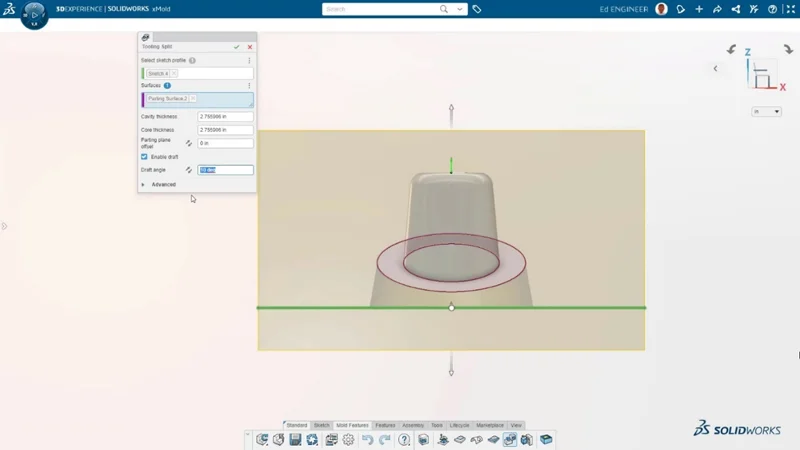Open the search options dropdown arrow
This screenshot has width=800, height=450.
pos(460,9)
